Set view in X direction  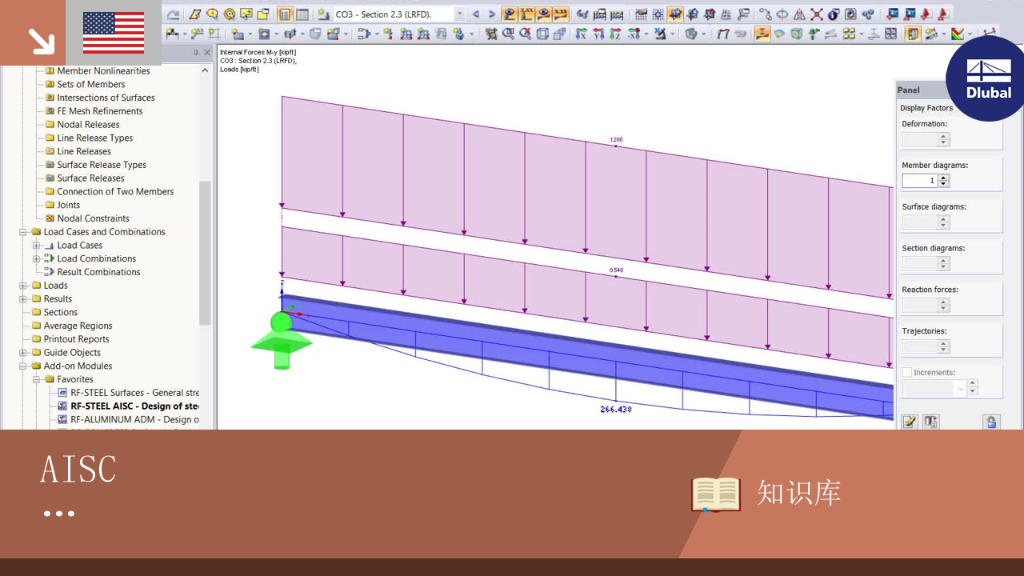coord(581,34)
